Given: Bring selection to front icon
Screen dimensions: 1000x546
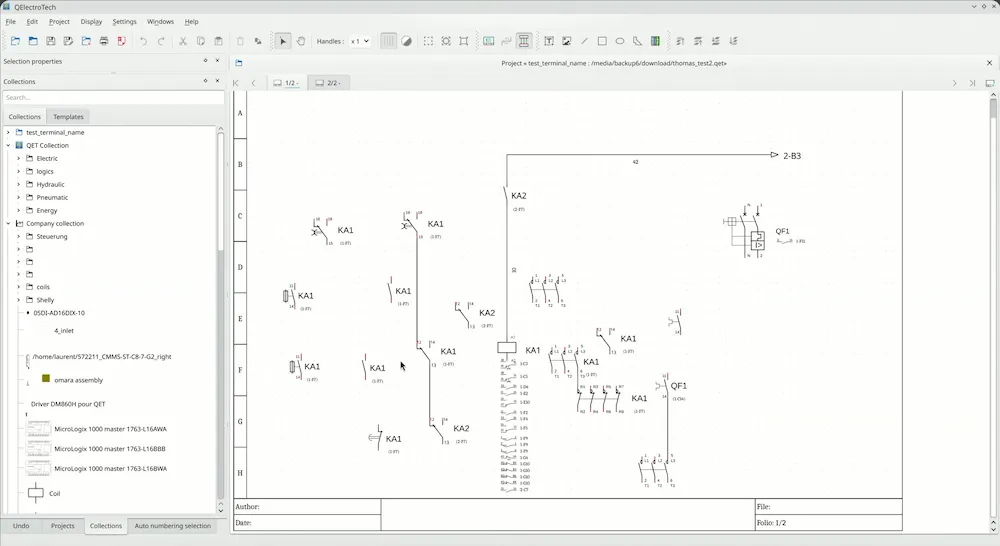Looking at the screenshot, I should [680, 41].
